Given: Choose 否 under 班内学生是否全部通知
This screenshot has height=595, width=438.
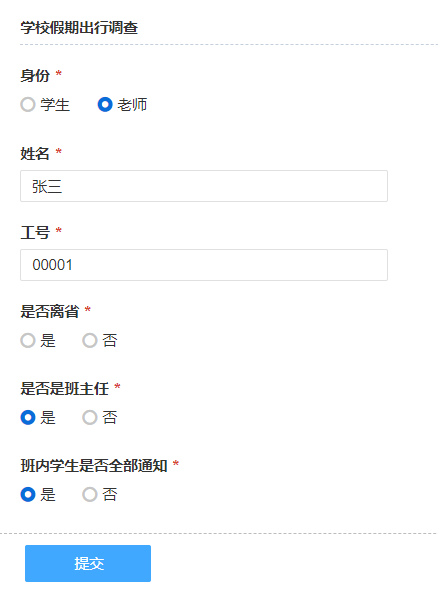Looking at the screenshot, I should pos(90,494).
